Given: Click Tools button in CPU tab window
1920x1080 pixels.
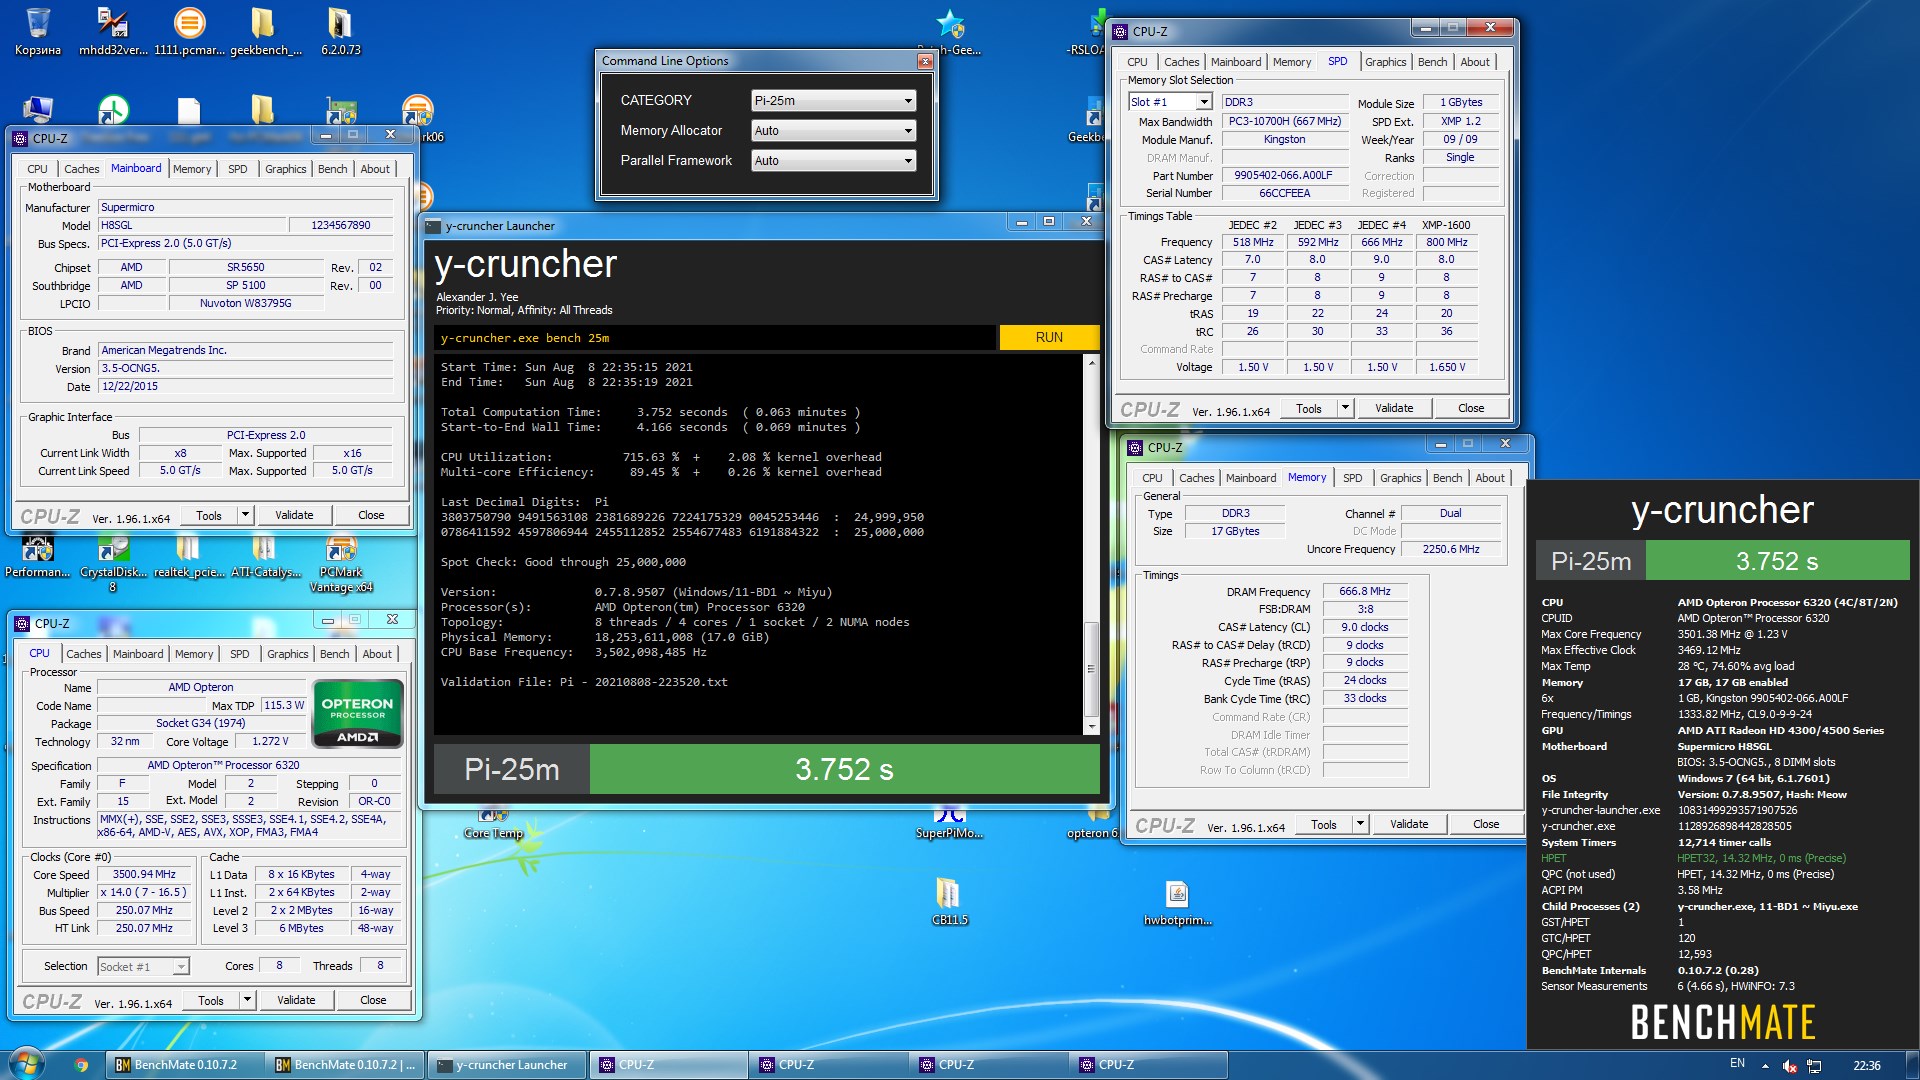Looking at the screenshot, I should [211, 1000].
